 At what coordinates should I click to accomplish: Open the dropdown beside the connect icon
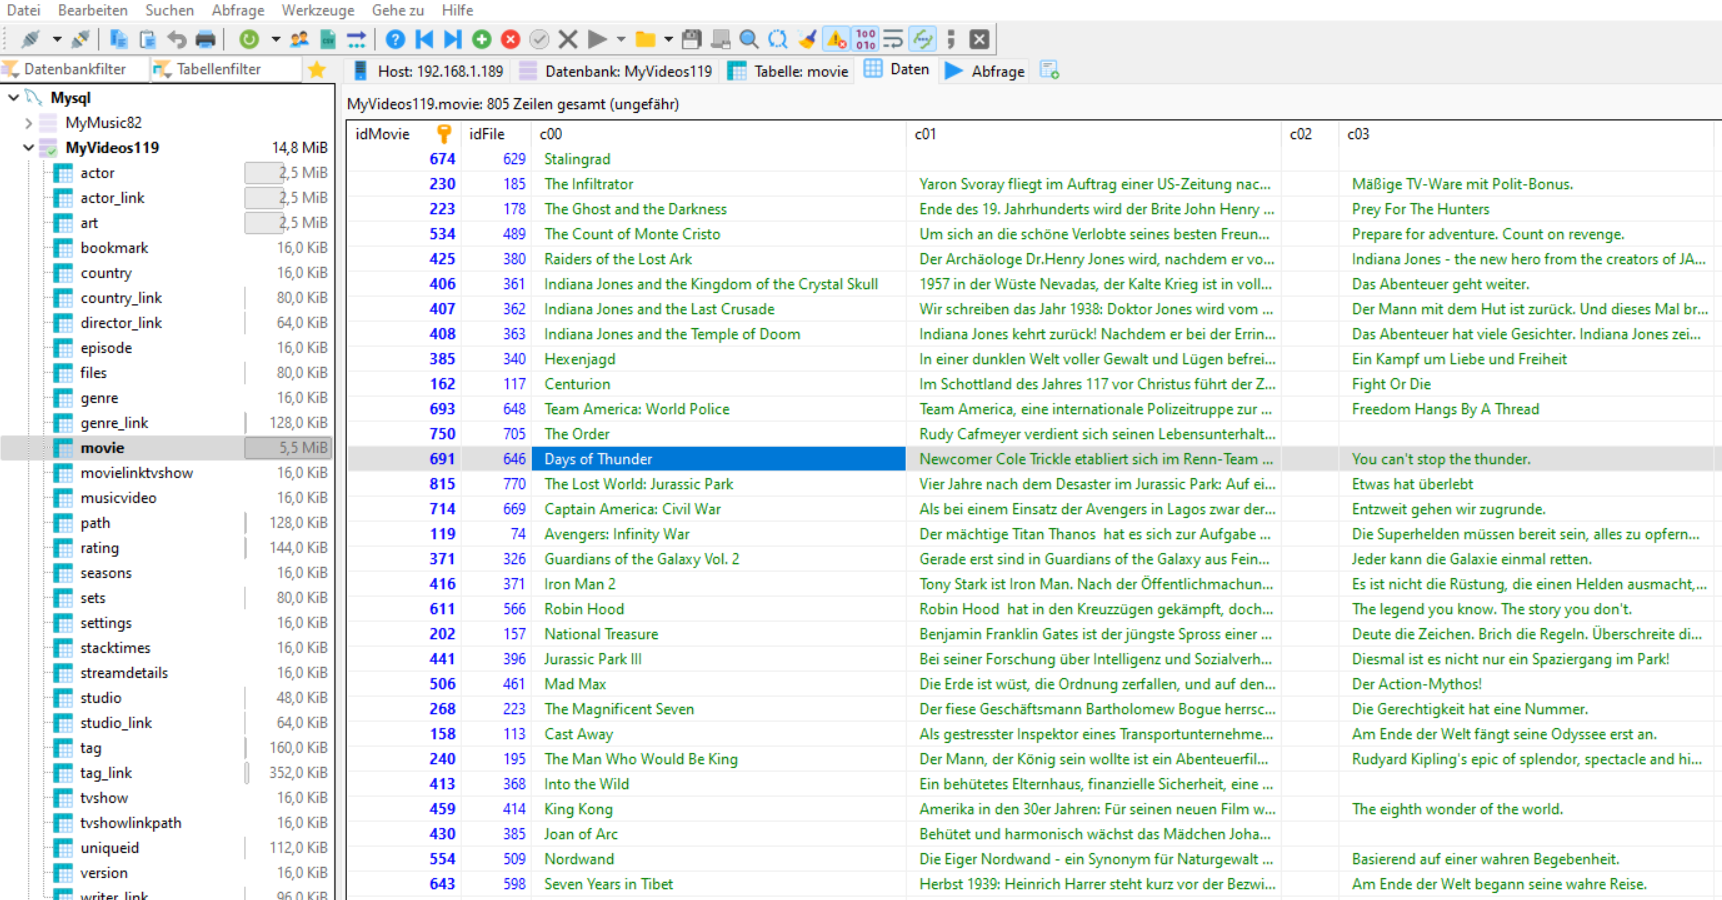(x=57, y=39)
